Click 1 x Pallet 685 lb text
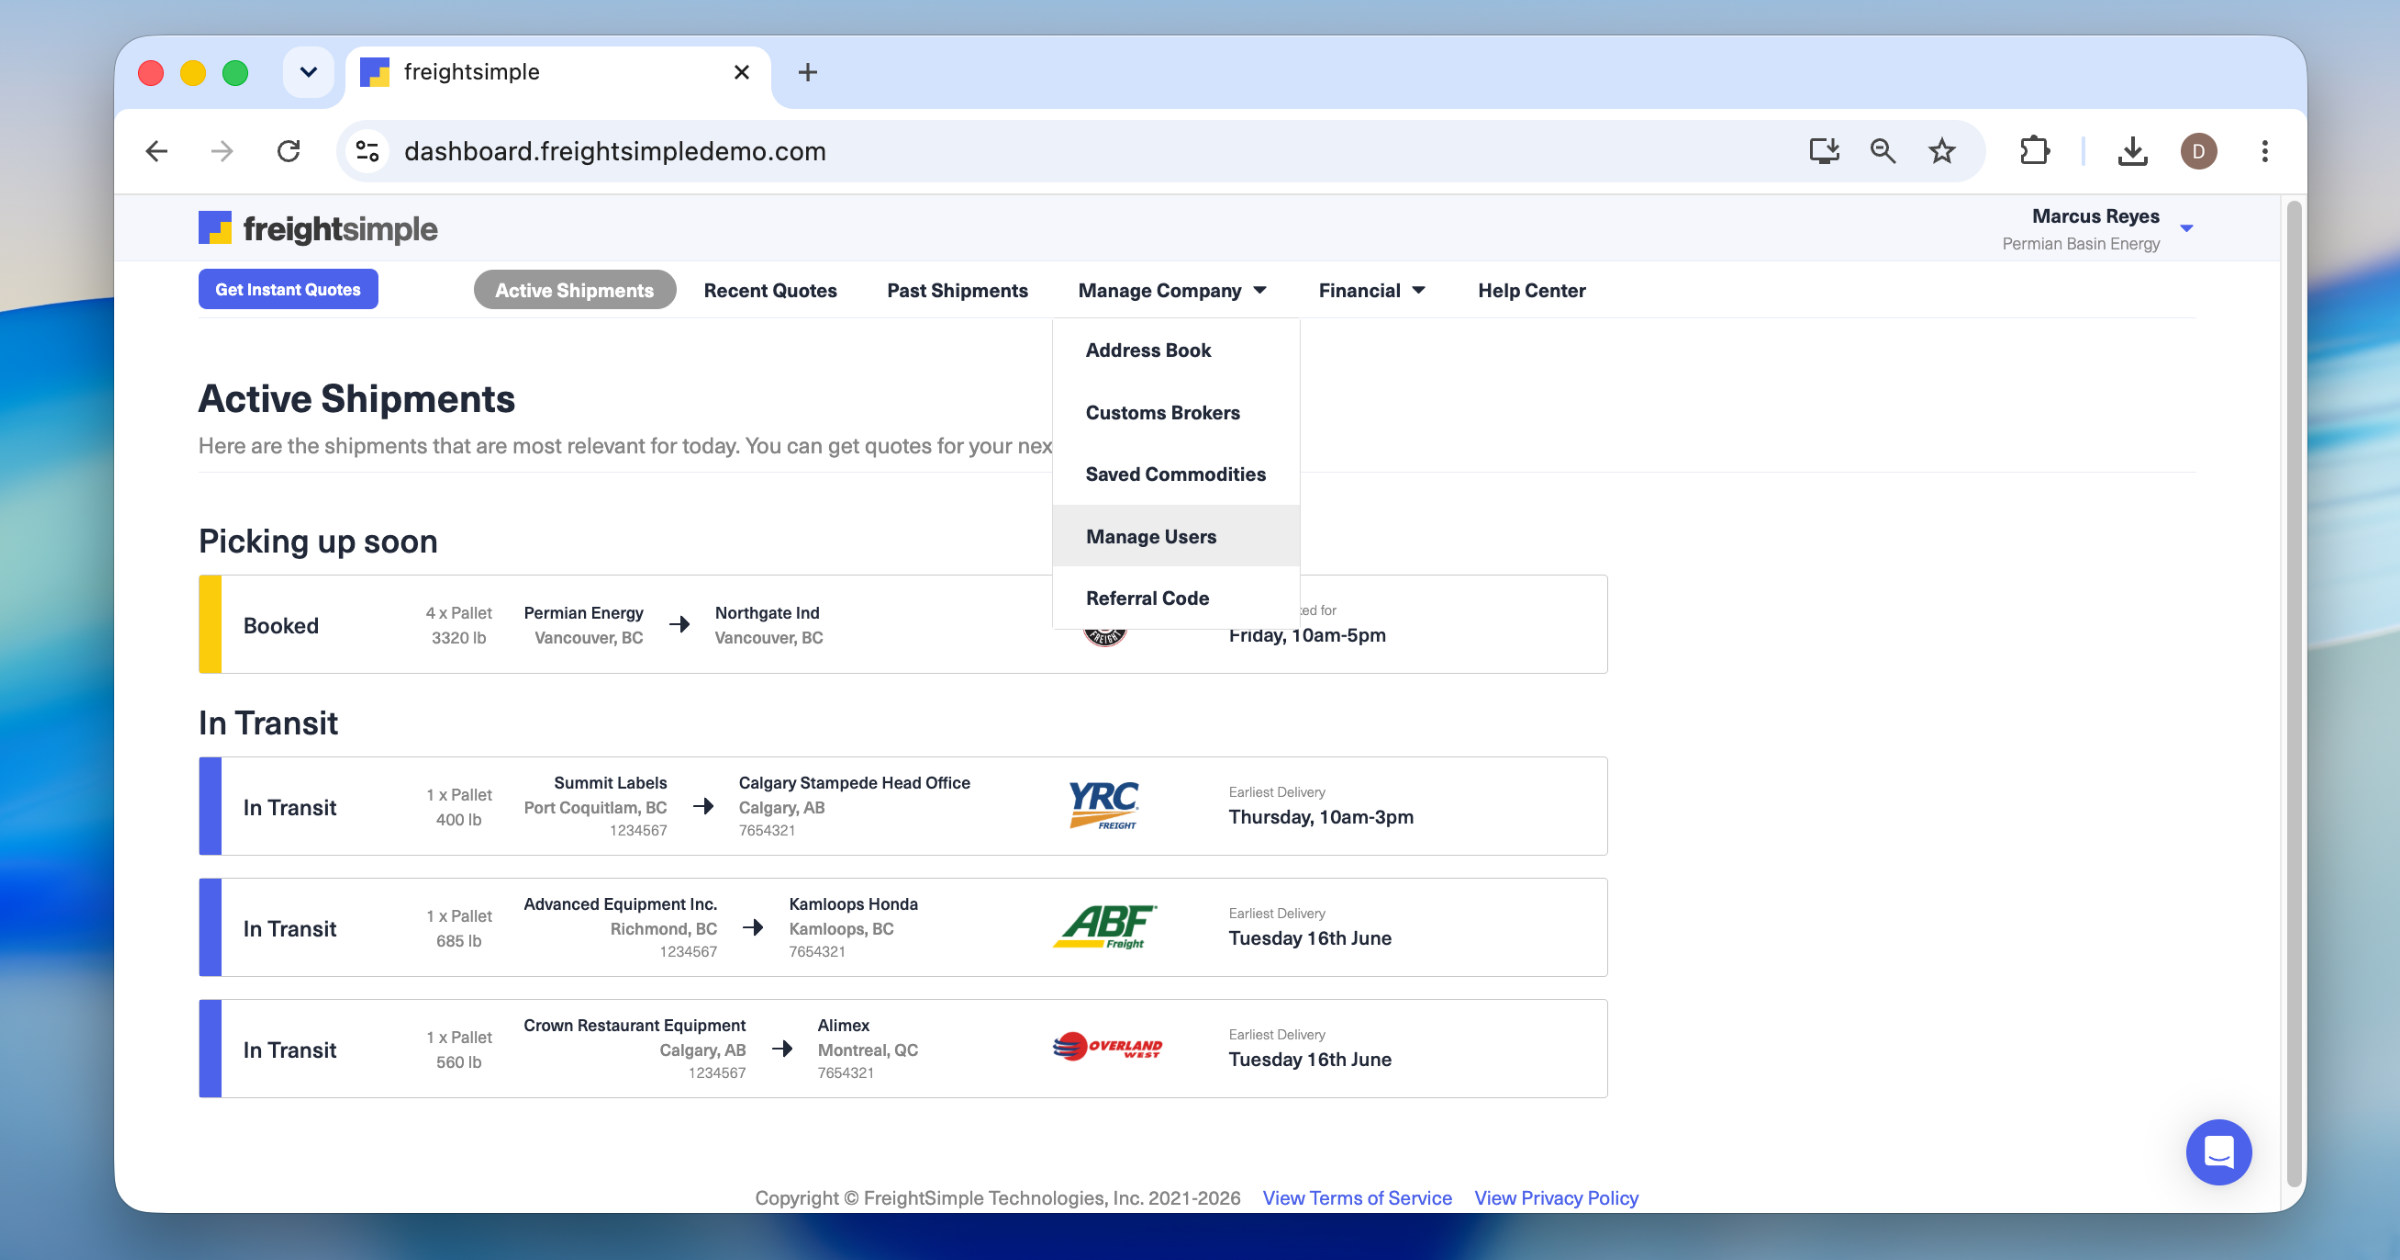 tap(459, 928)
